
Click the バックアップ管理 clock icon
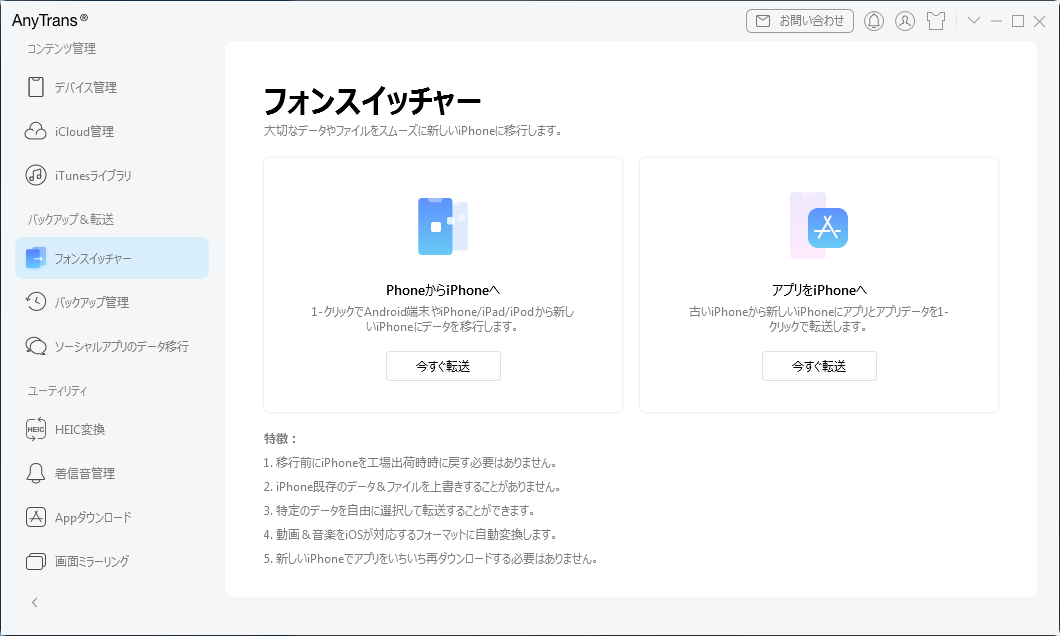tap(36, 302)
